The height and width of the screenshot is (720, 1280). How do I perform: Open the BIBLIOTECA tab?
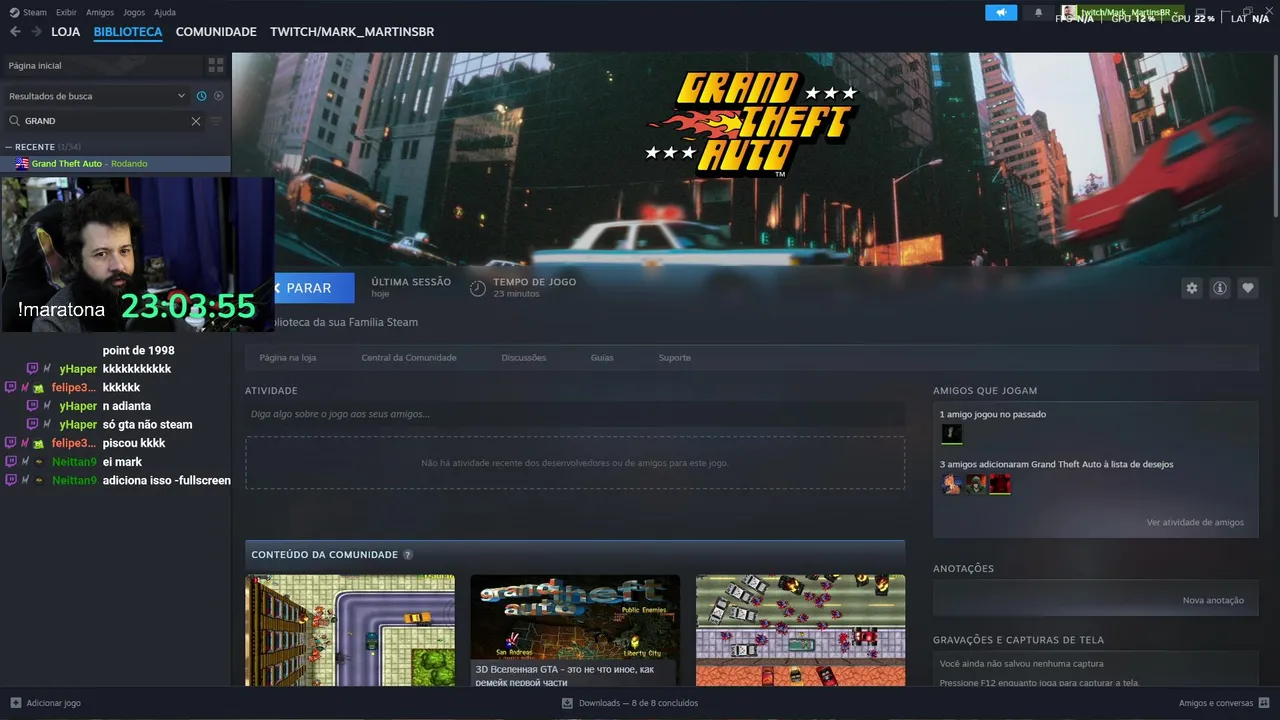pos(128,32)
